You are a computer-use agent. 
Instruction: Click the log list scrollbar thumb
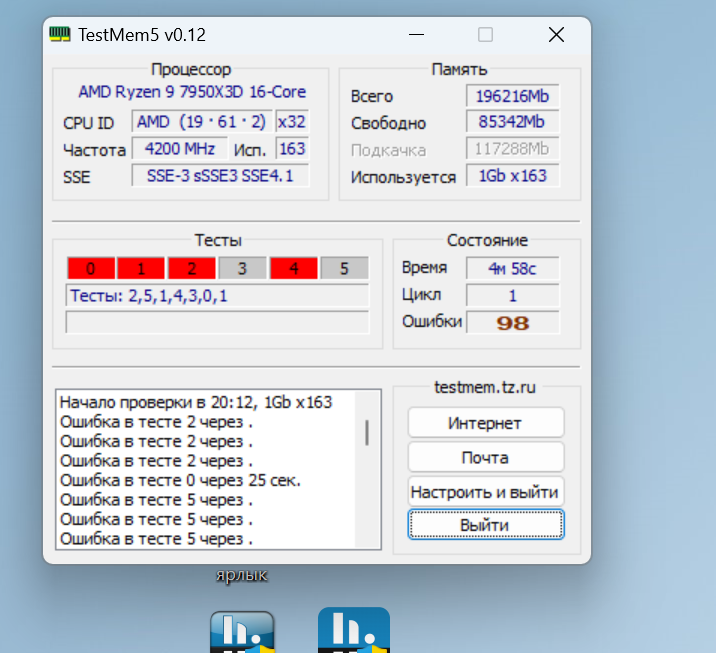[367, 432]
